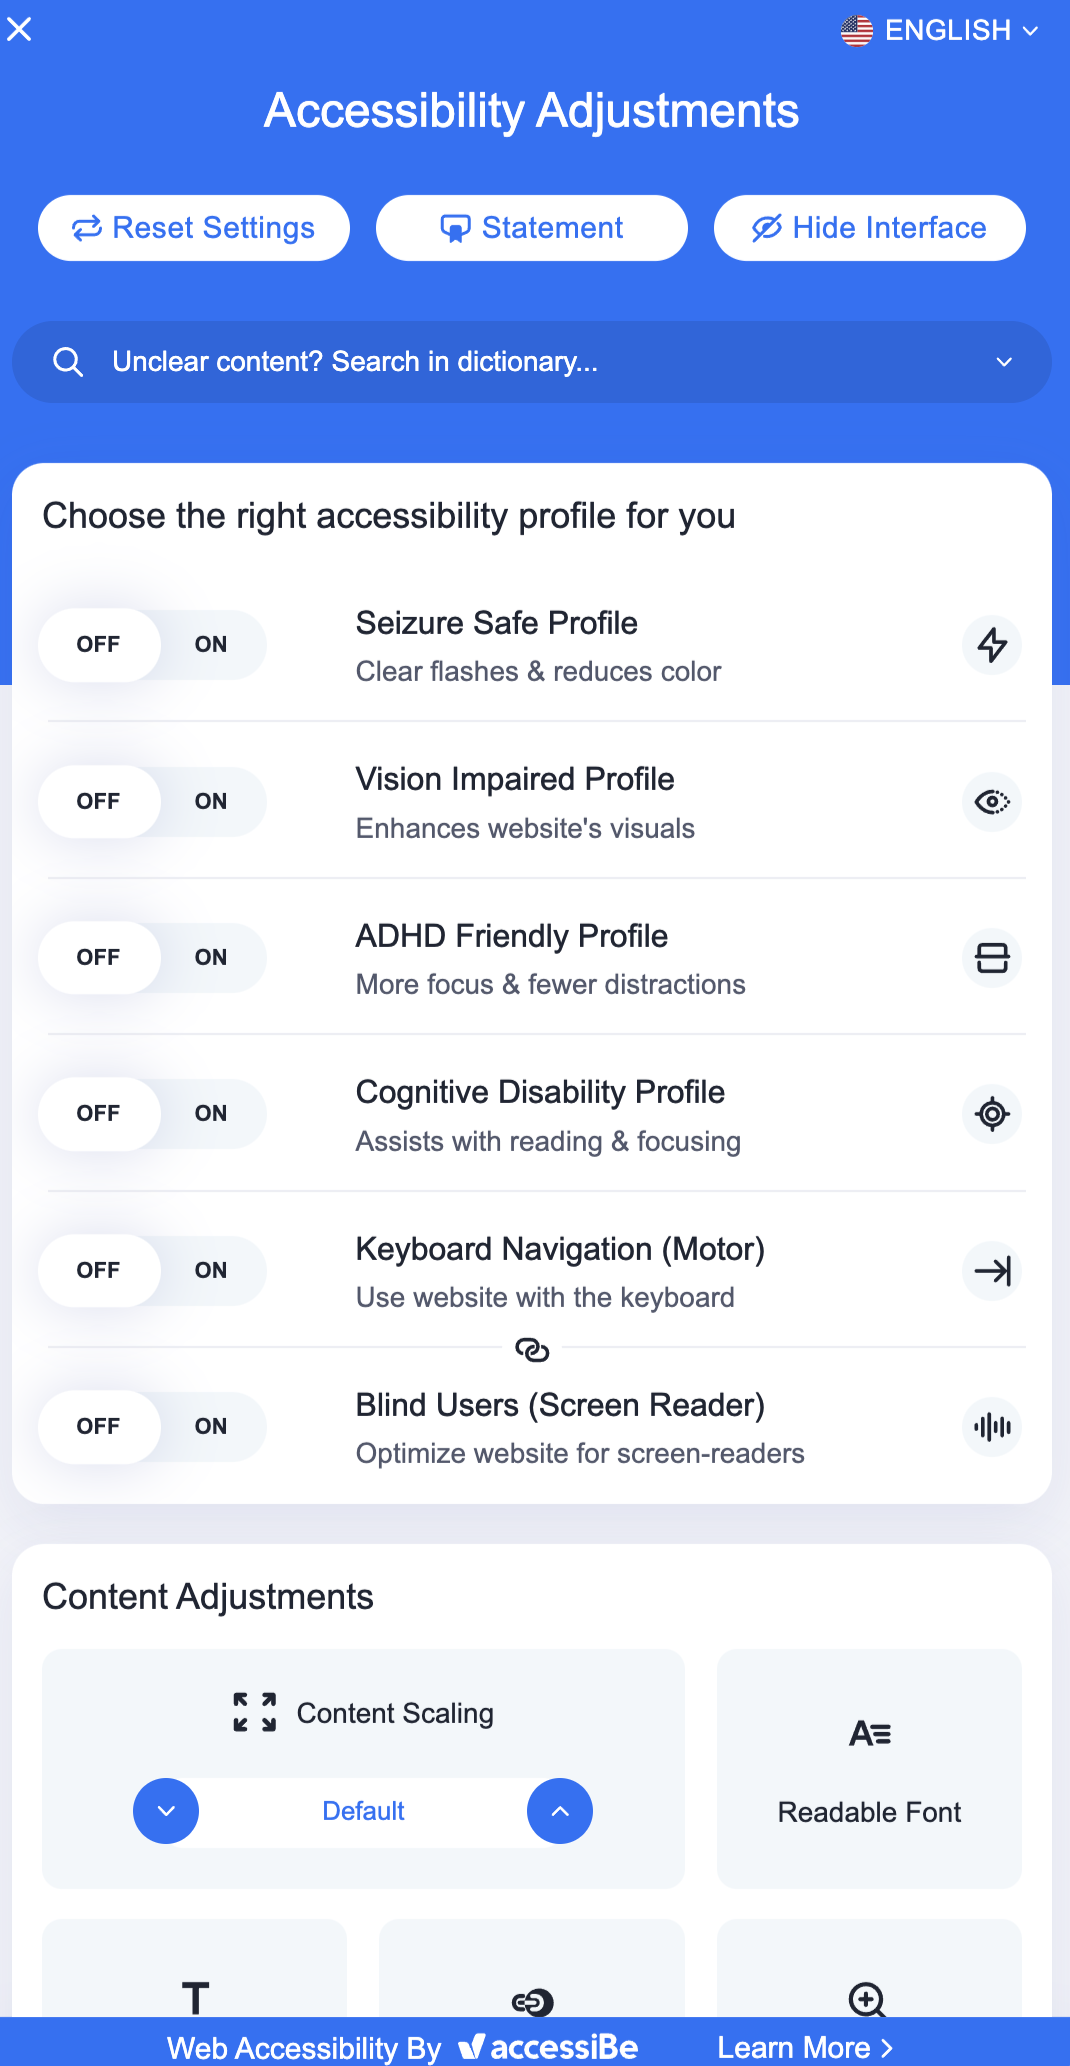Click the Vision Impaired eye icon

pyautogui.click(x=991, y=802)
